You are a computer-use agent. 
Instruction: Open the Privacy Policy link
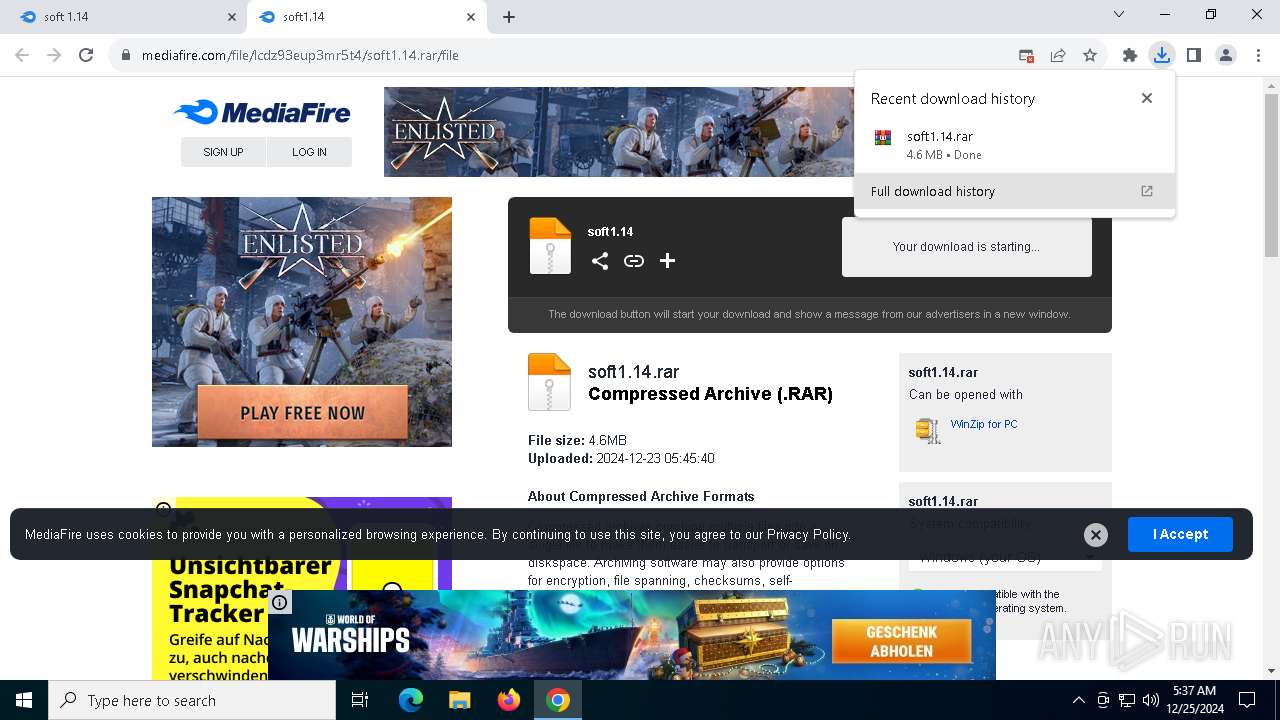coord(808,534)
